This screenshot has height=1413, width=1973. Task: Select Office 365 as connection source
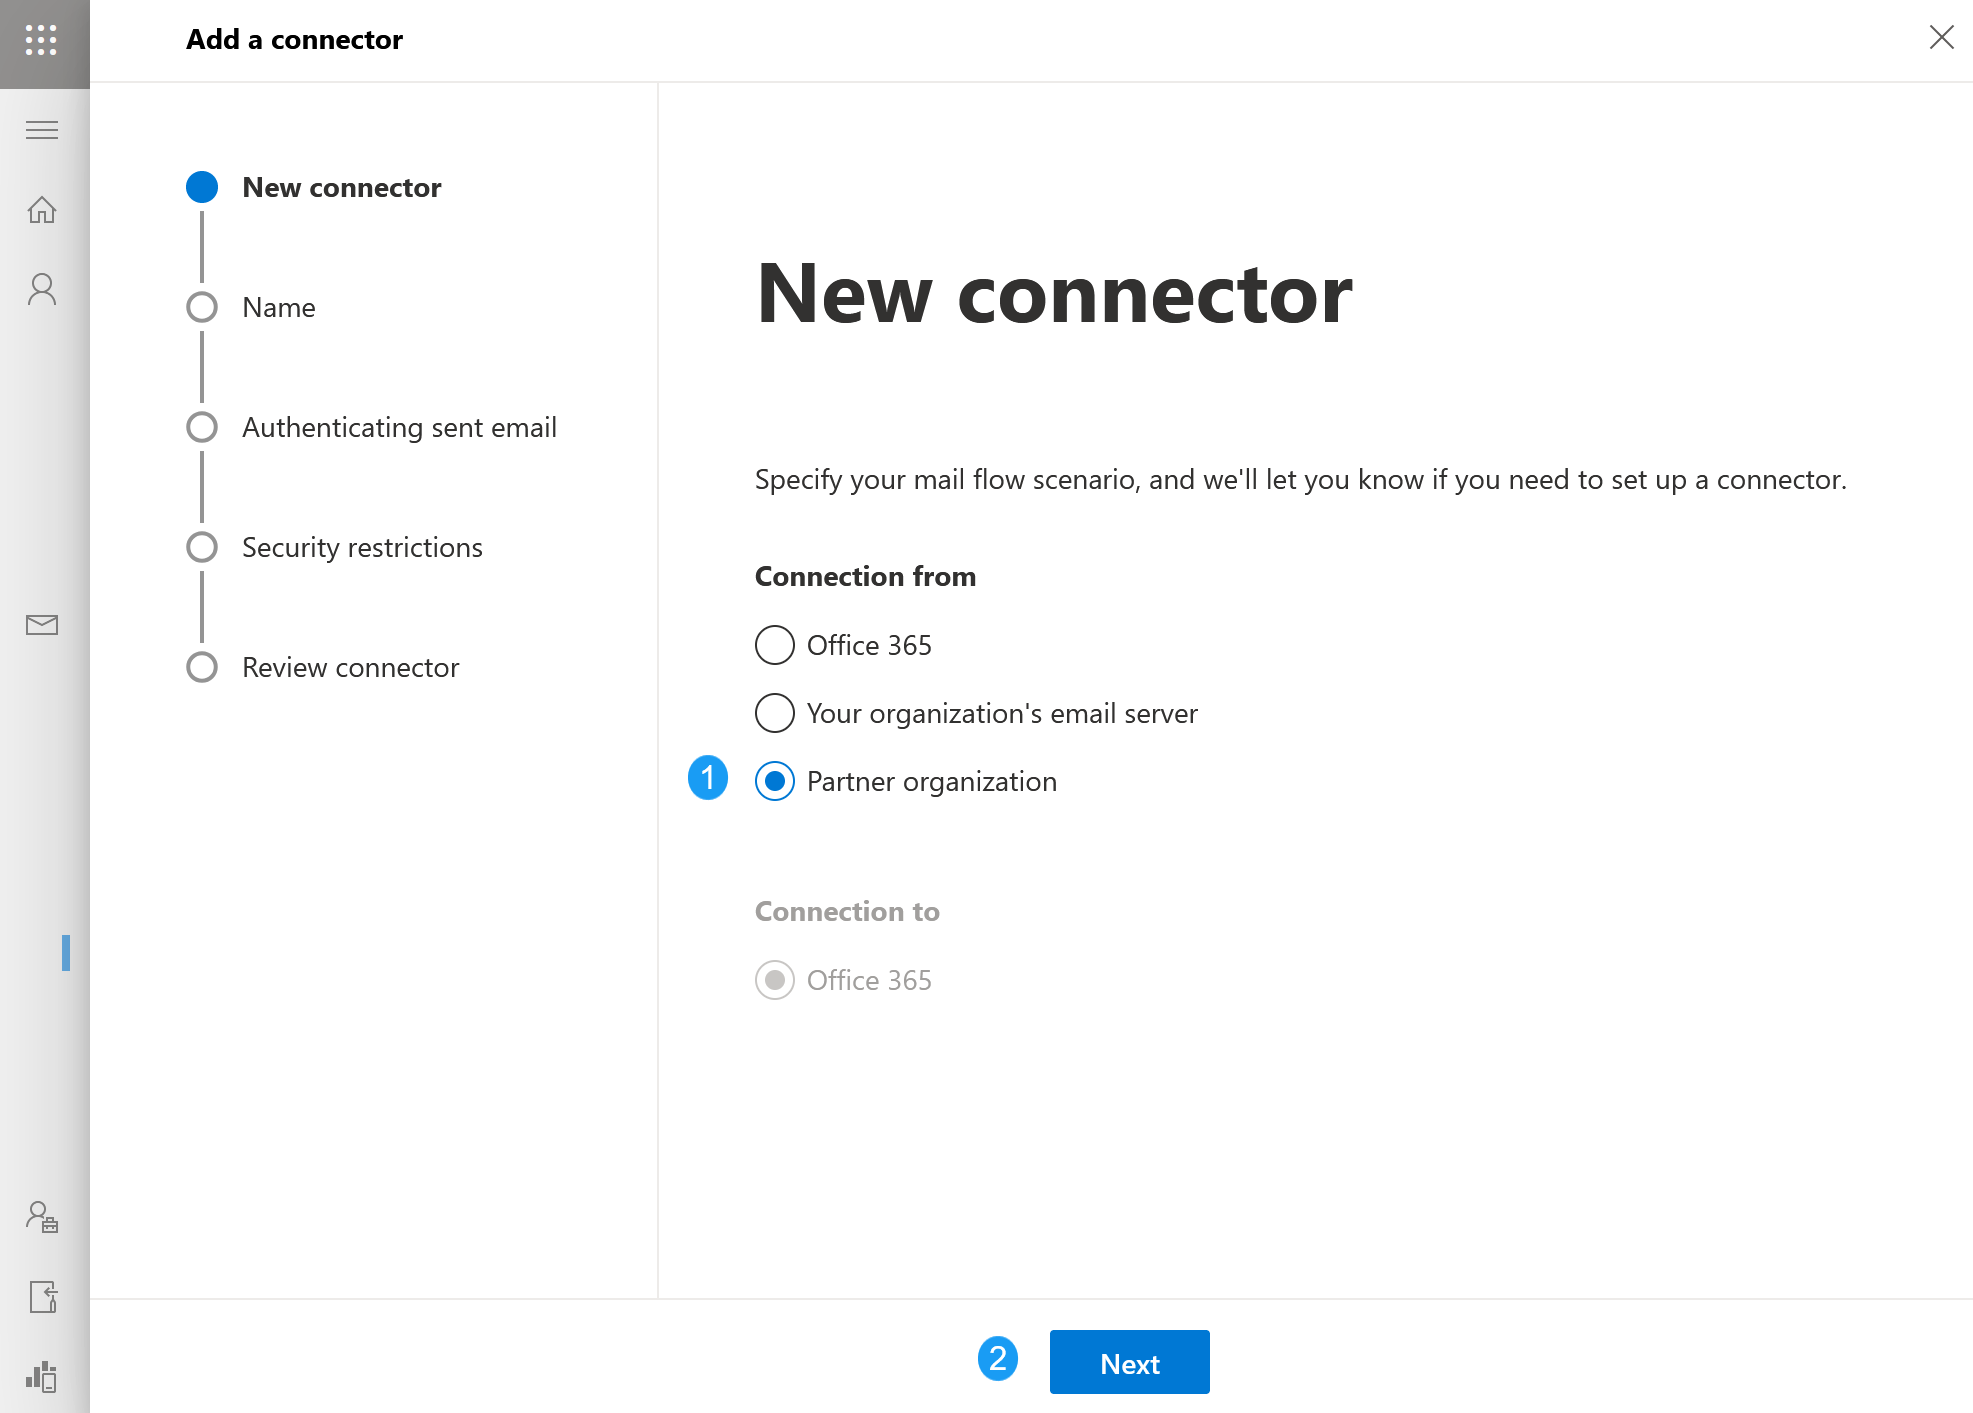(x=775, y=645)
